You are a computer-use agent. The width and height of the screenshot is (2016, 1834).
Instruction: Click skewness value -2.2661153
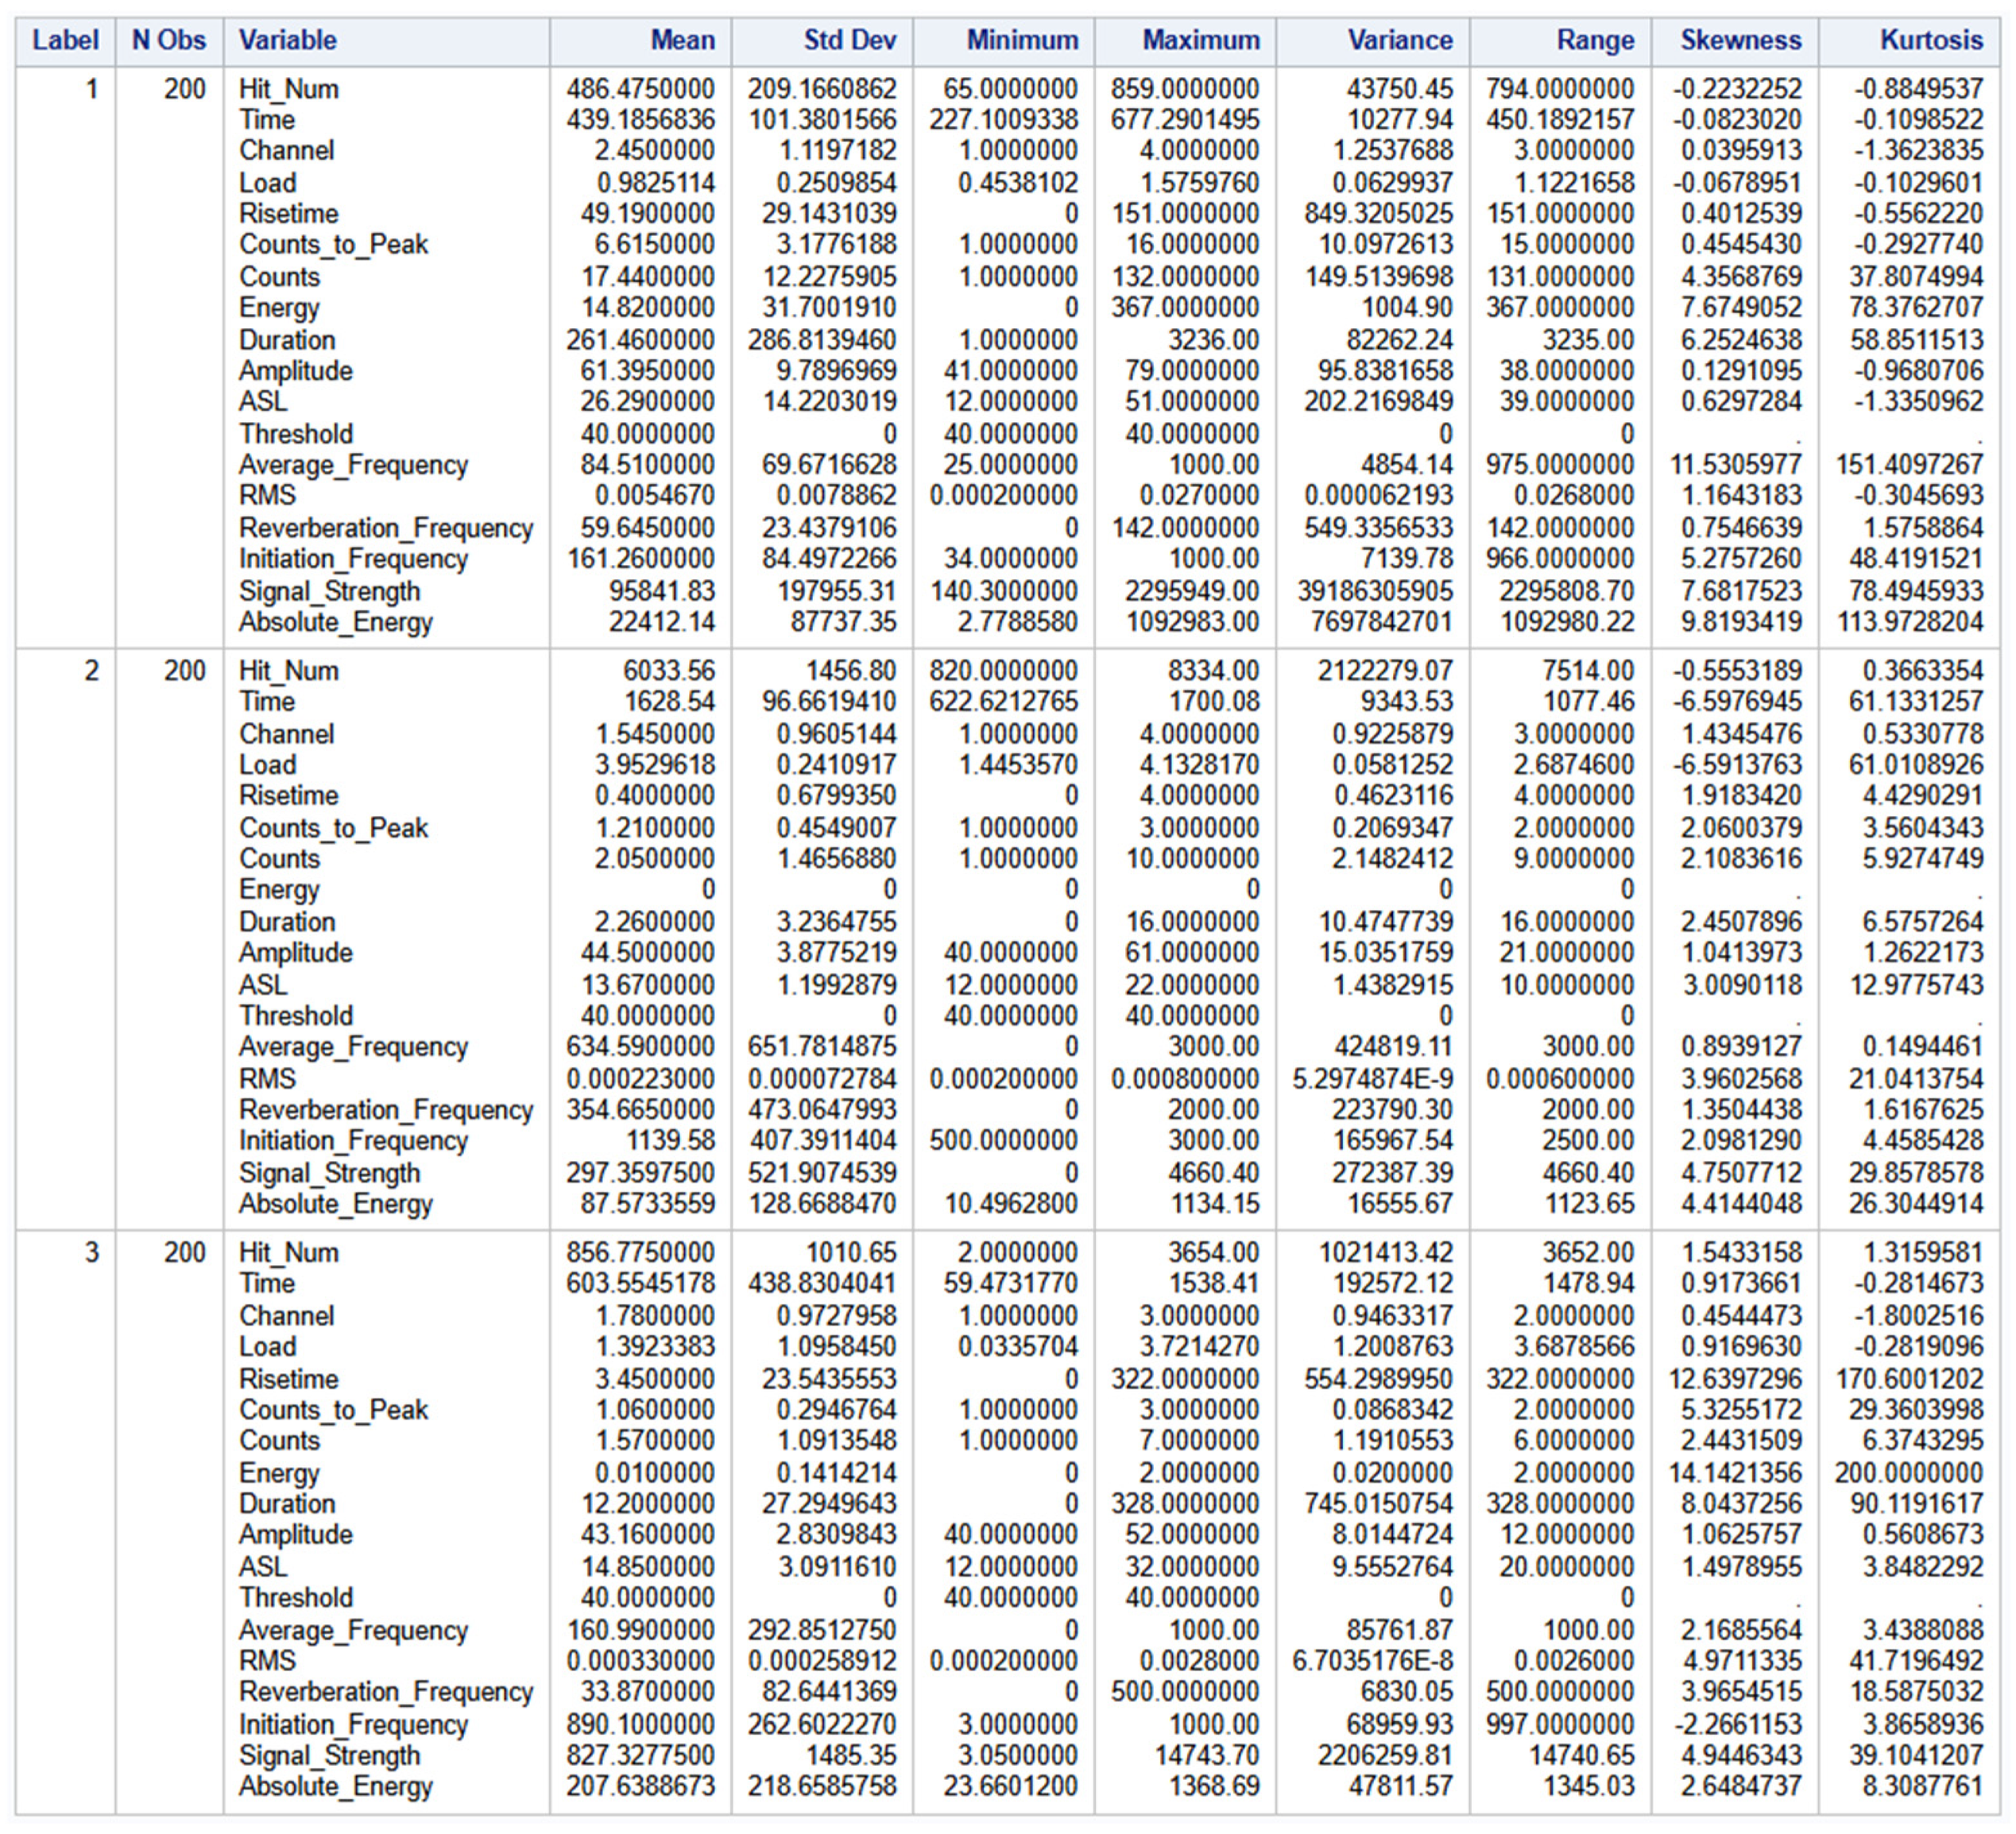1738,1725
